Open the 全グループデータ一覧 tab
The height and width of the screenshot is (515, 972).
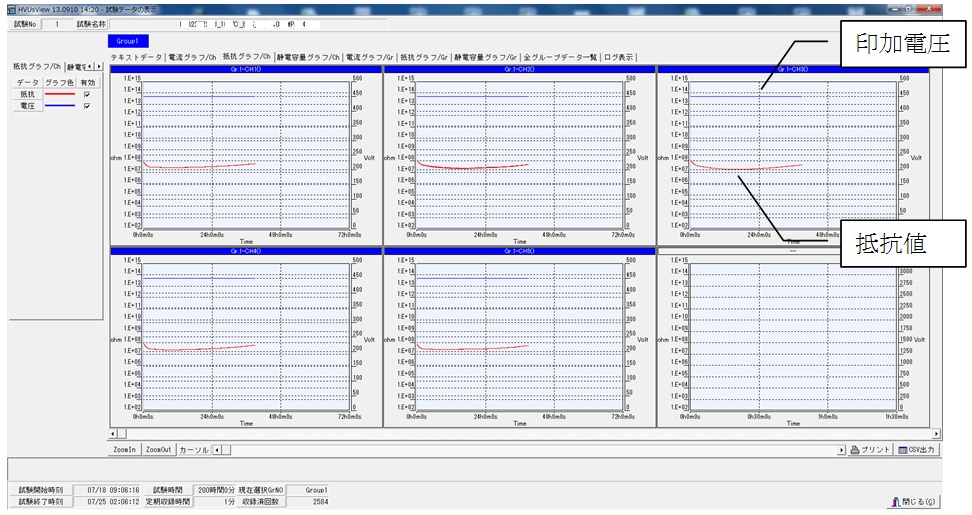click(560, 58)
